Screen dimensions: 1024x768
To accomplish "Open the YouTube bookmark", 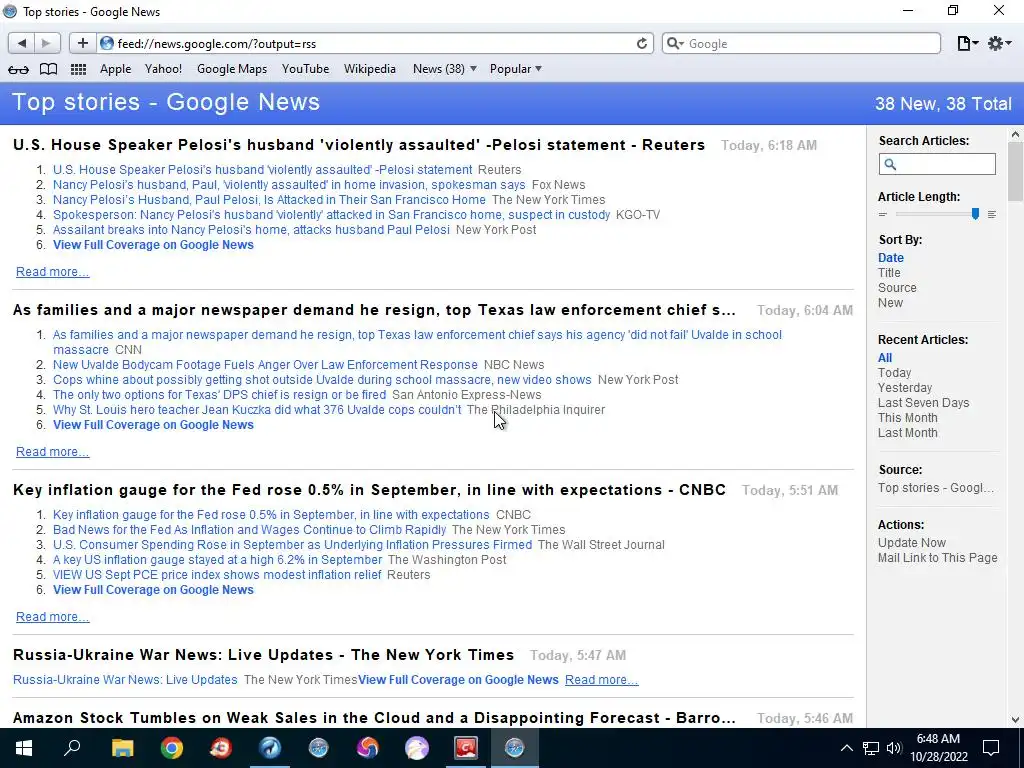I will point(305,69).
